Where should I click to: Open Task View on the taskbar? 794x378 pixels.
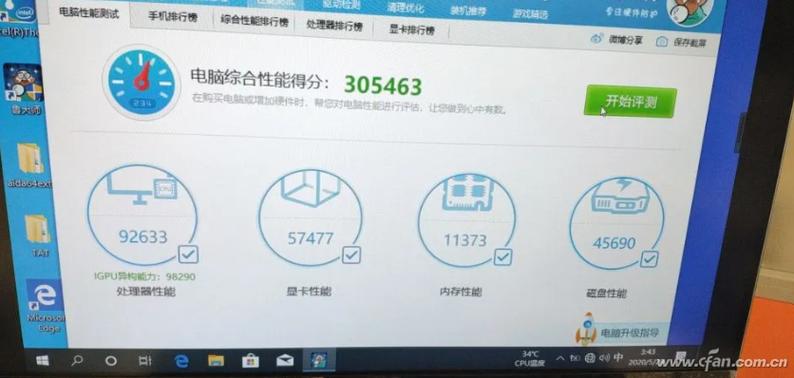tap(145, 361)
